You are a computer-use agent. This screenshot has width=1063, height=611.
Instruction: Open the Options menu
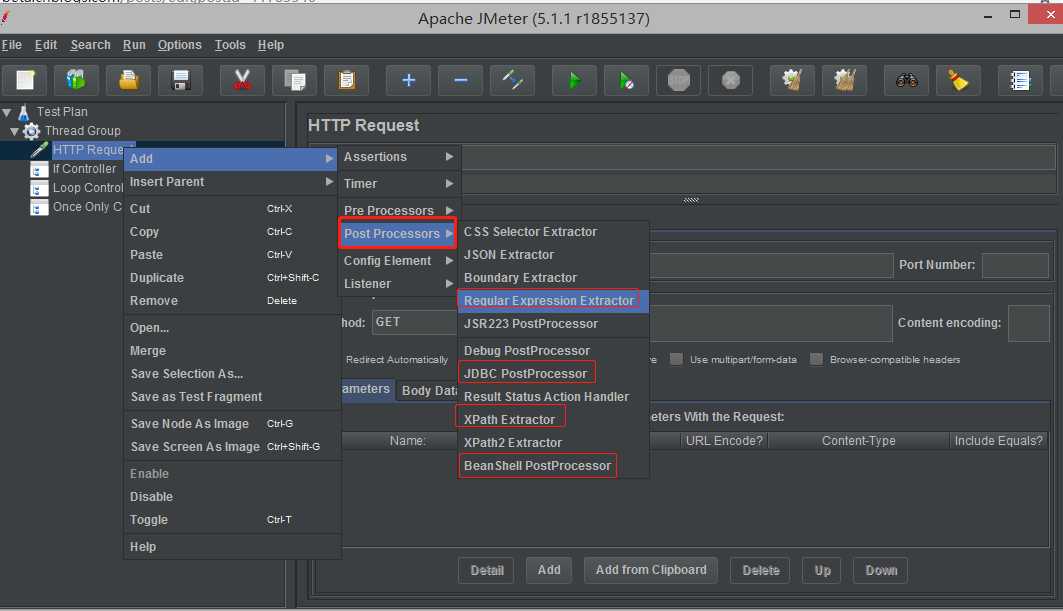(x=180, y=45)
